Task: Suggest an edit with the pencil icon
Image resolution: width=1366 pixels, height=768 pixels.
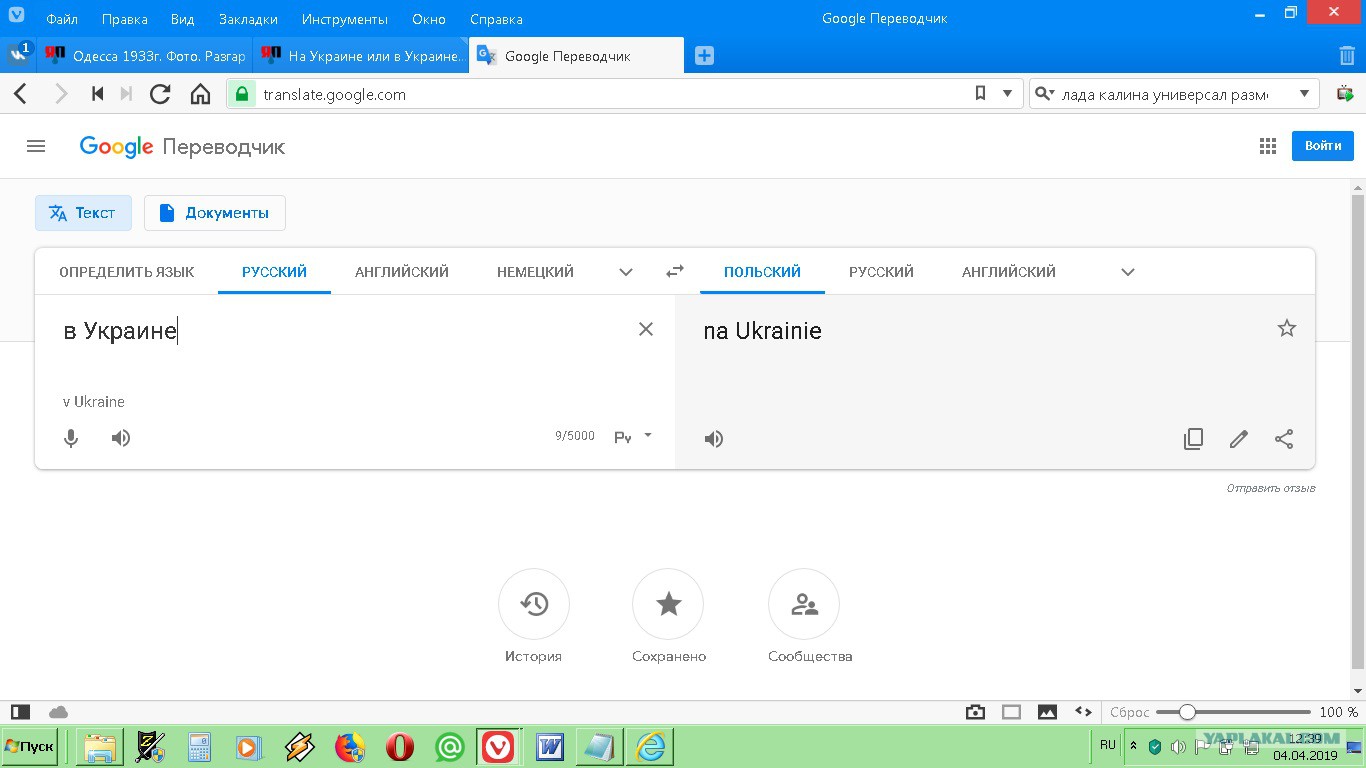Action: 1239,439
